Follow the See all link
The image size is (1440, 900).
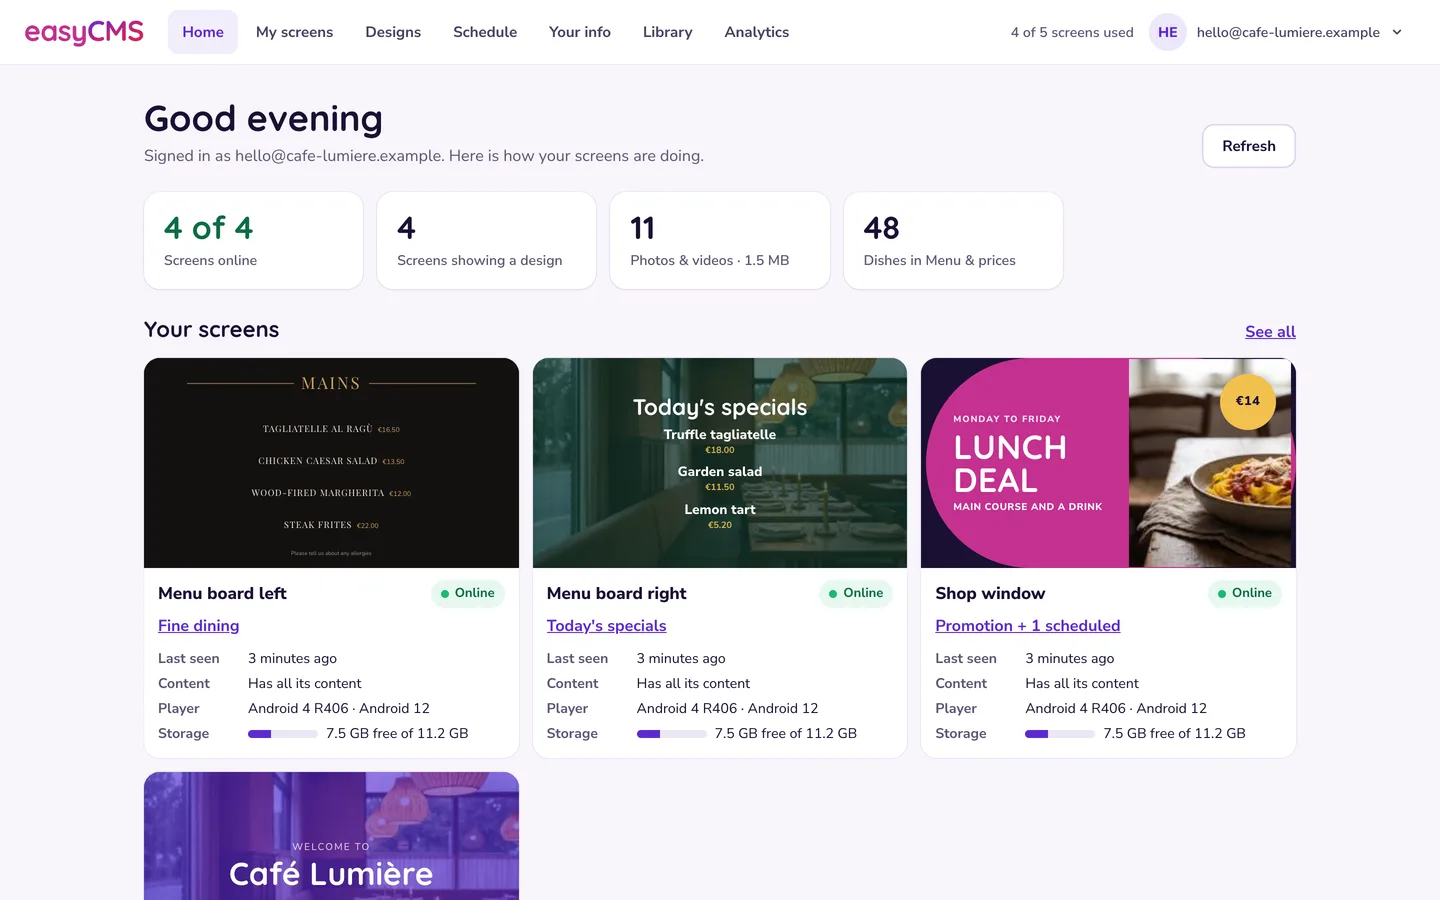tap(1270, 332)
